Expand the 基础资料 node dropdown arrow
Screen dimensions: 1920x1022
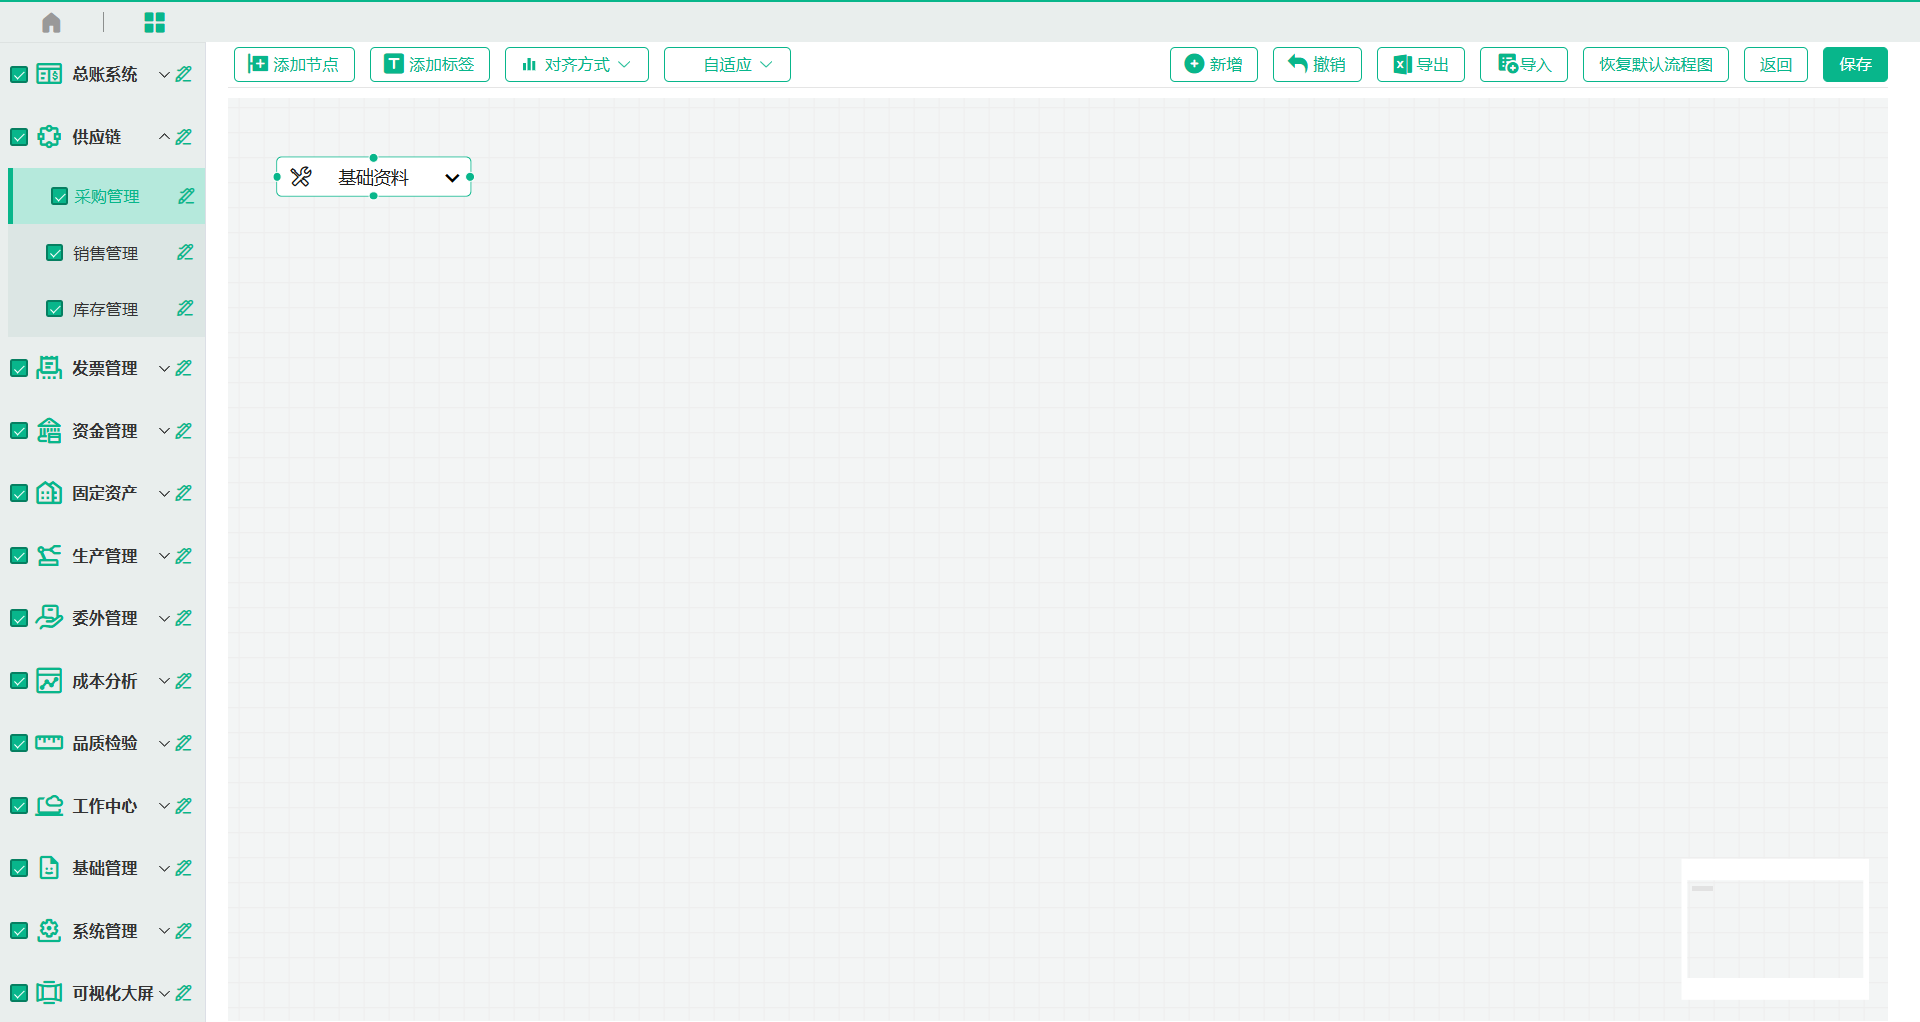click(x=452, y=178)
